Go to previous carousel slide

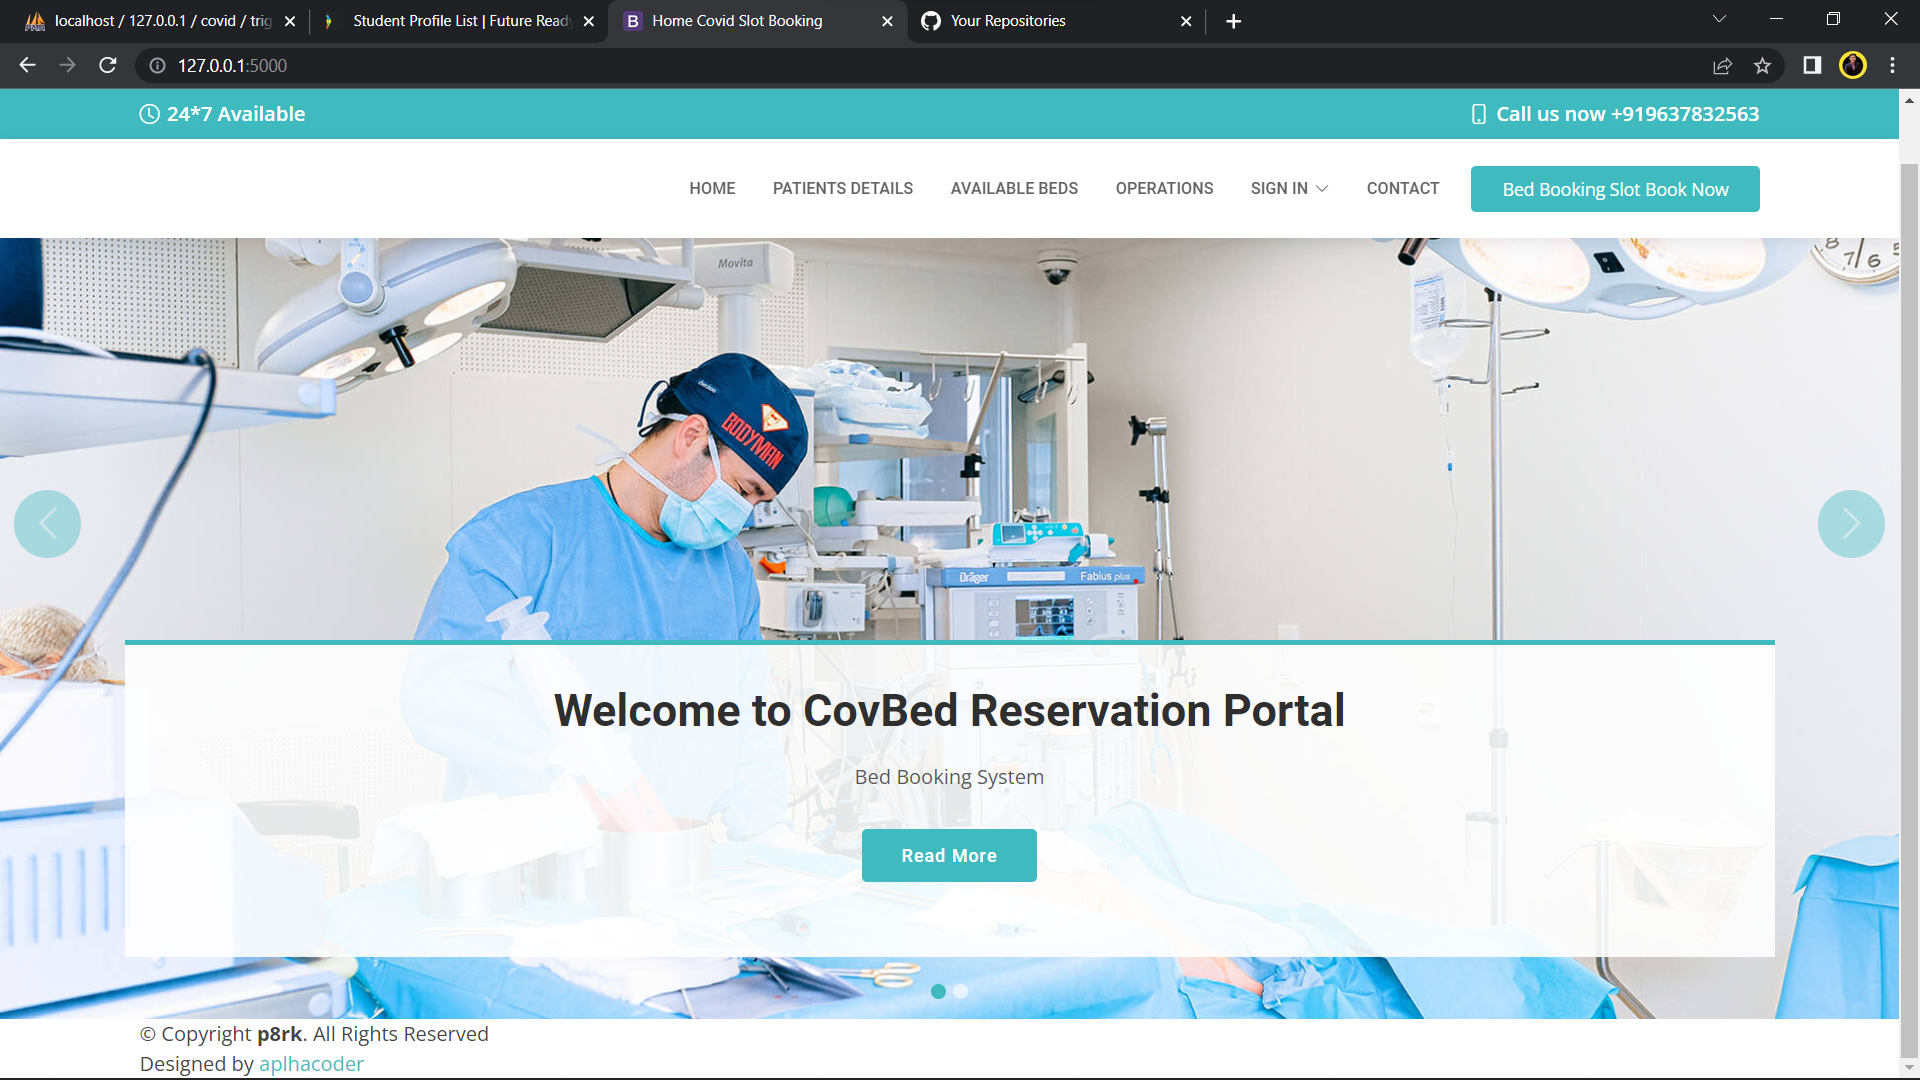click(47, 524)
